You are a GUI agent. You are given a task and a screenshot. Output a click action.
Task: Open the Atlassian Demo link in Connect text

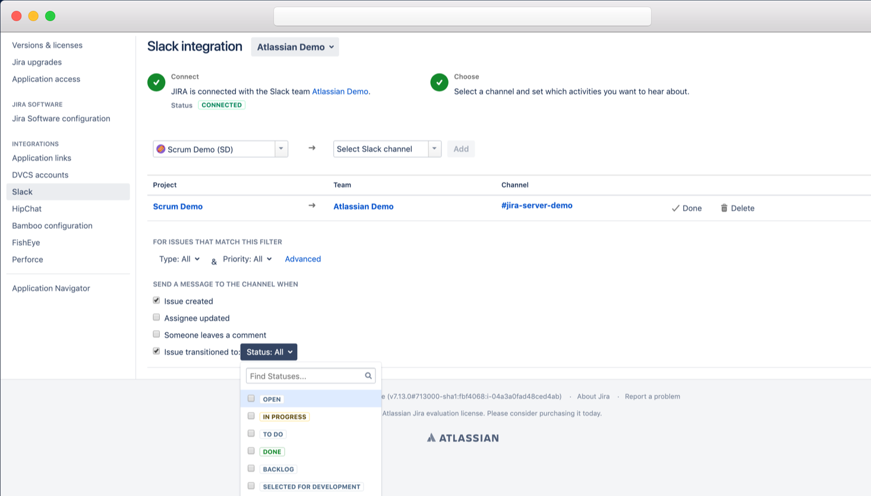[x=340, y=91]
